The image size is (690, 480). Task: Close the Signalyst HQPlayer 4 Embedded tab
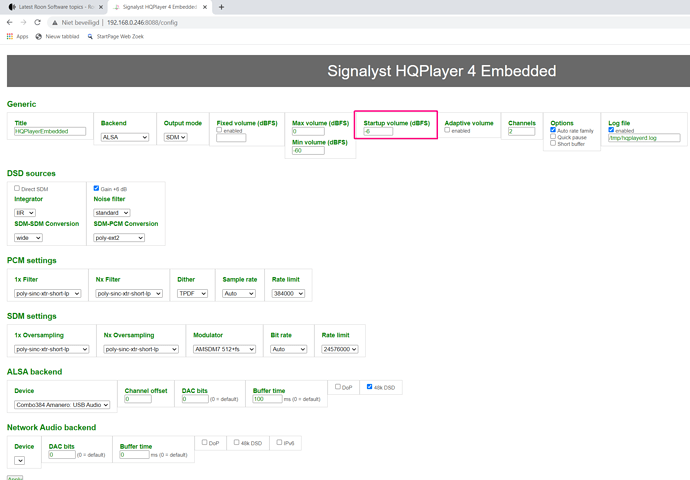205,7
